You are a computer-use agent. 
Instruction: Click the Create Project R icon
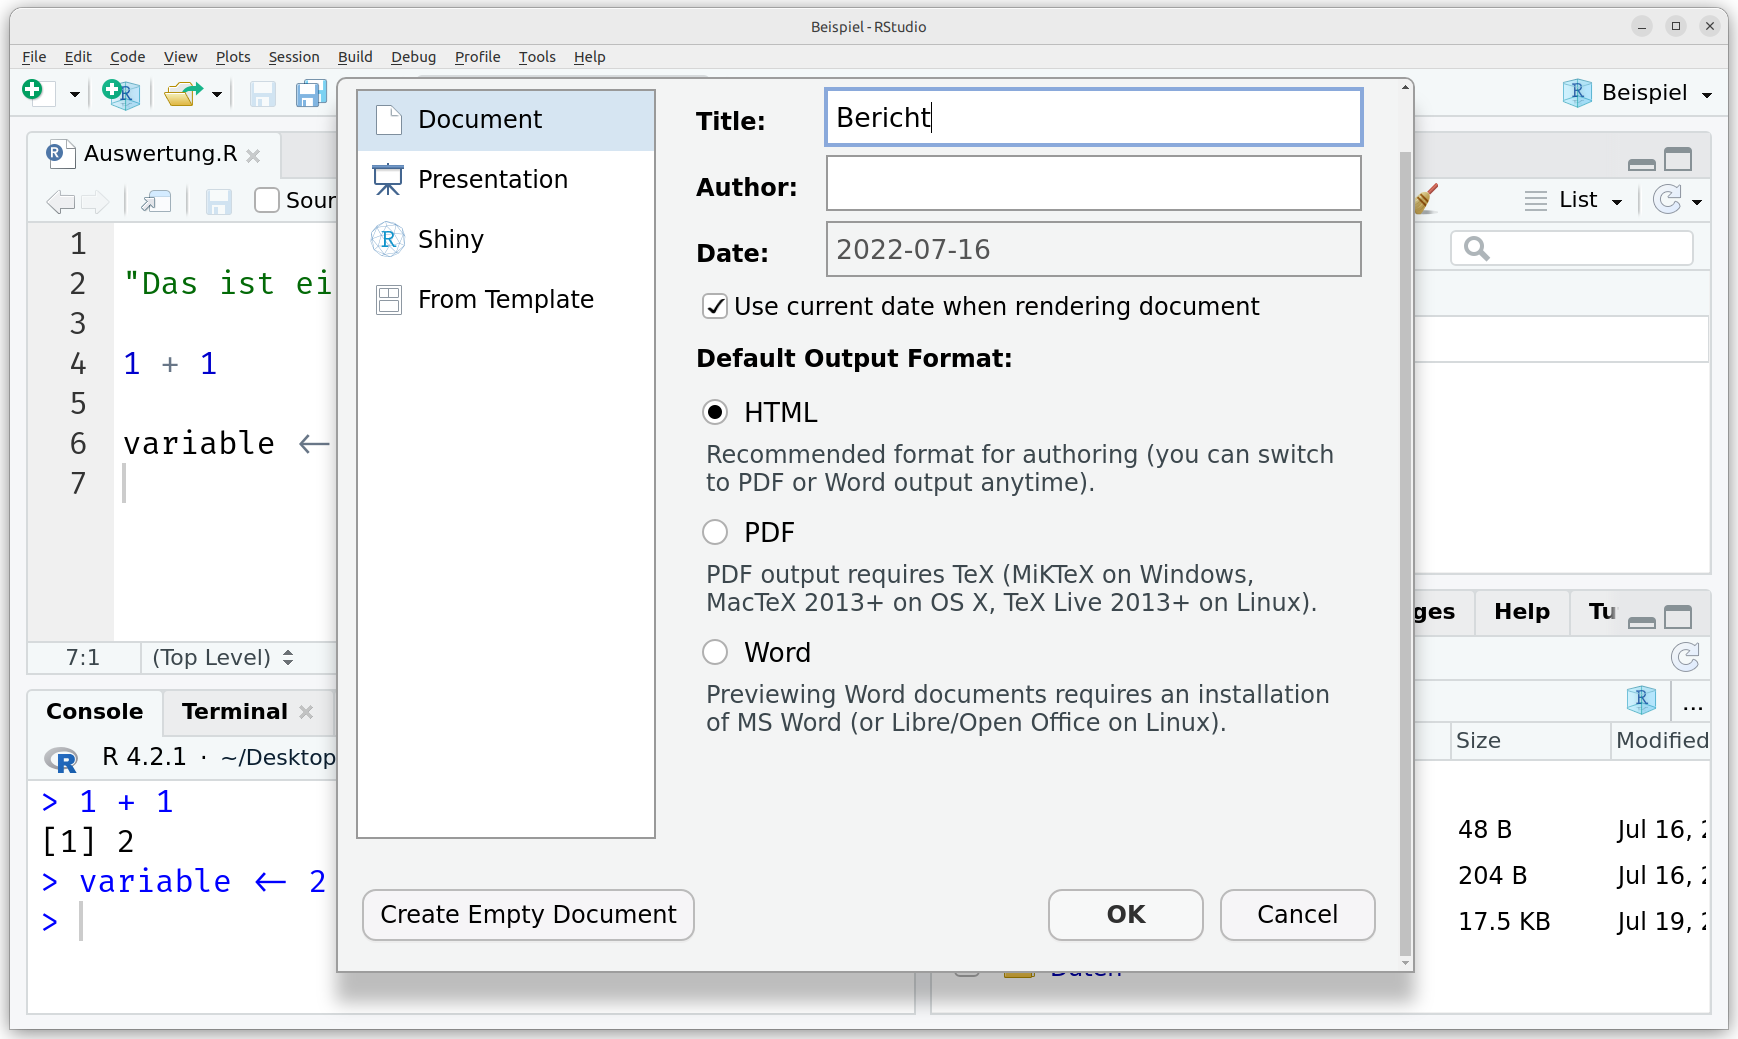pos(122,93)
